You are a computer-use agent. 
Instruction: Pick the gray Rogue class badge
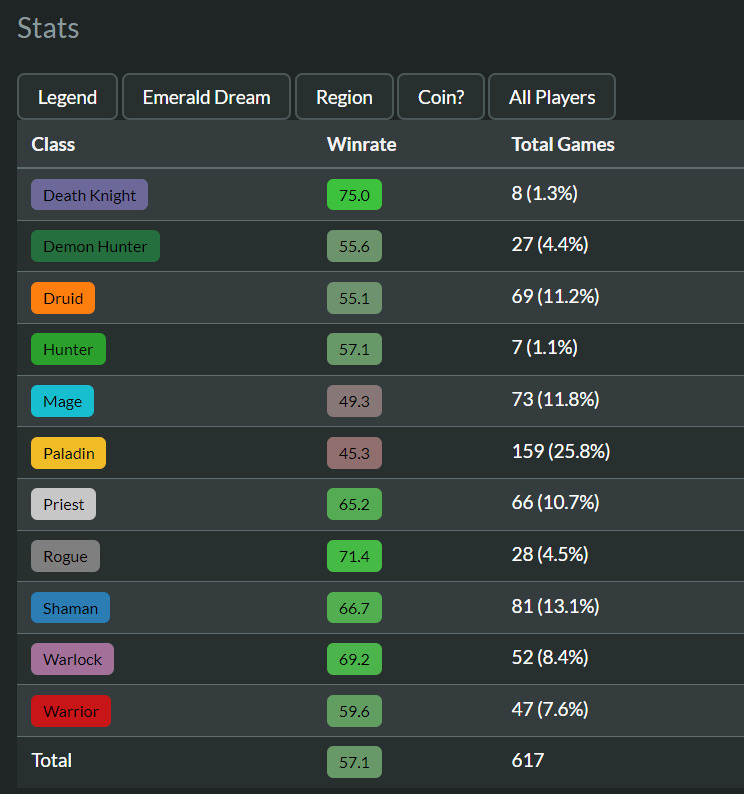coord(65,556)
